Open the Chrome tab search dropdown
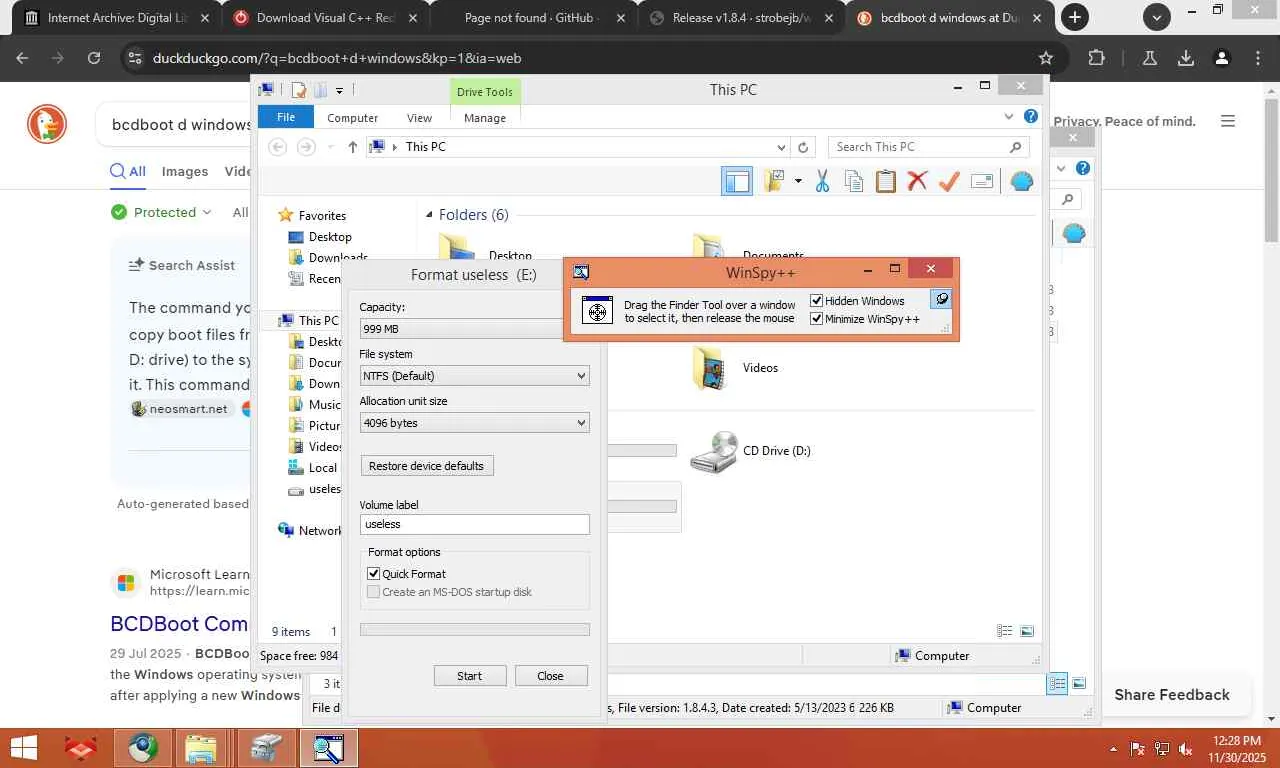This screenshot has width=1280, height=768. tap(1157, 17)
